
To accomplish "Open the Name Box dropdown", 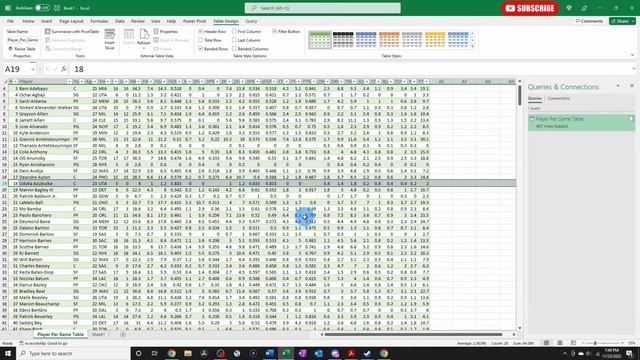I will (x=33, y=69).
